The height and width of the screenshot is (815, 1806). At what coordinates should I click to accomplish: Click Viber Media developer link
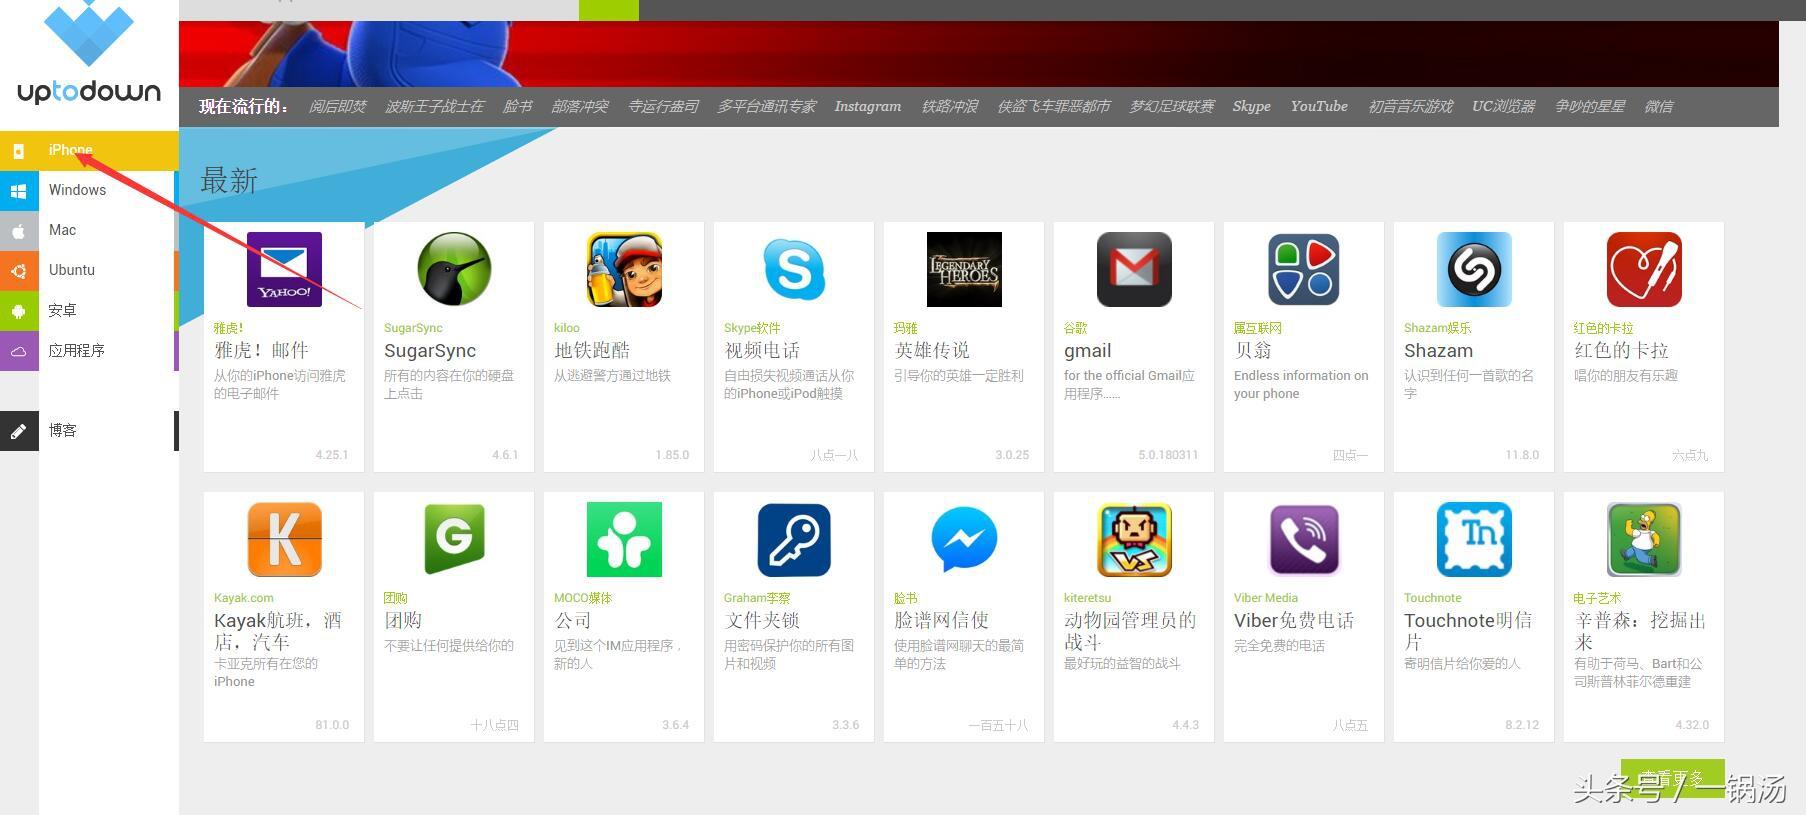coord(1266,598)
